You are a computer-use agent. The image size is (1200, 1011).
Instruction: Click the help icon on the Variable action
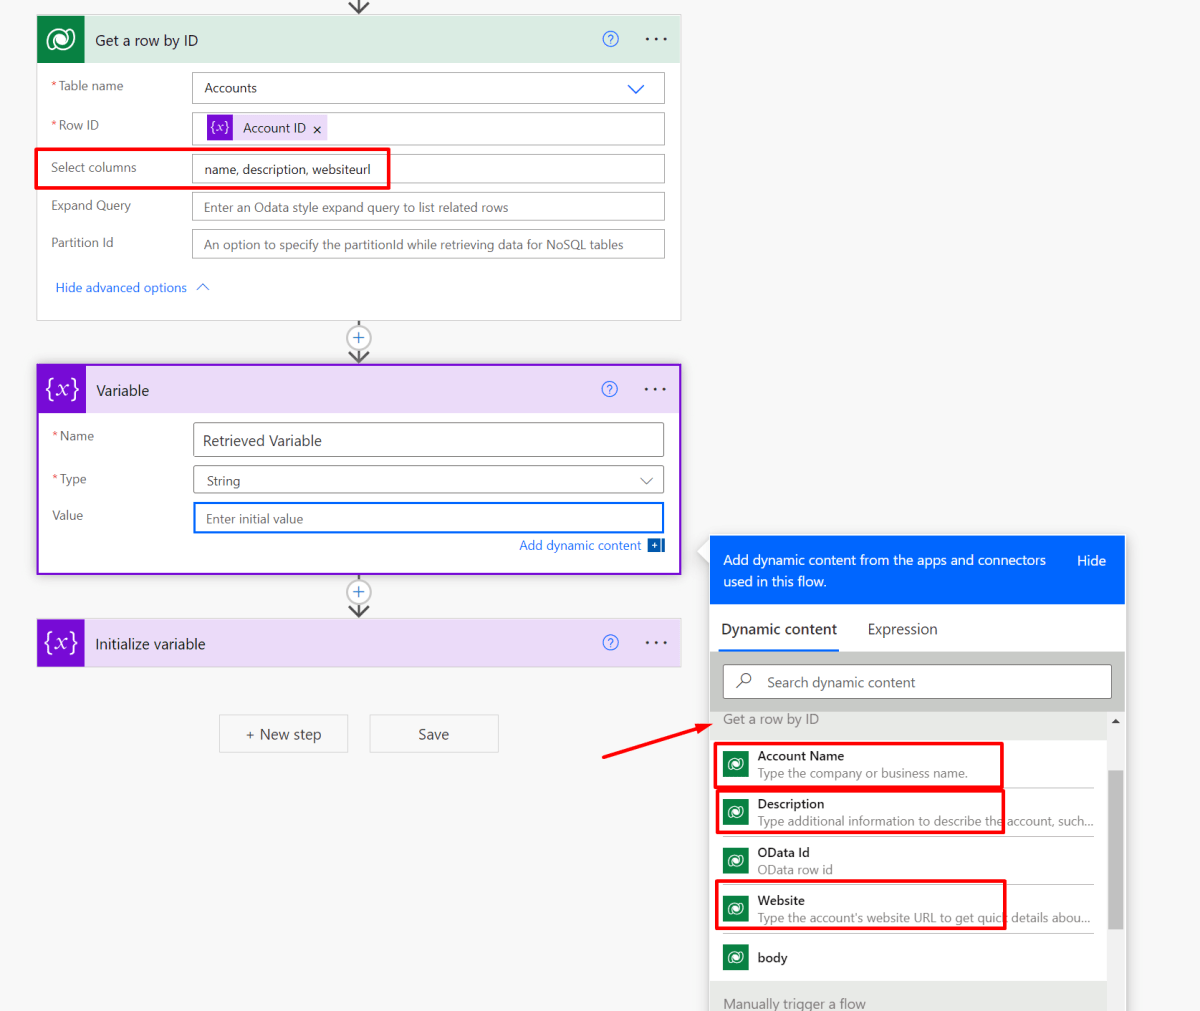click(610, 389)
